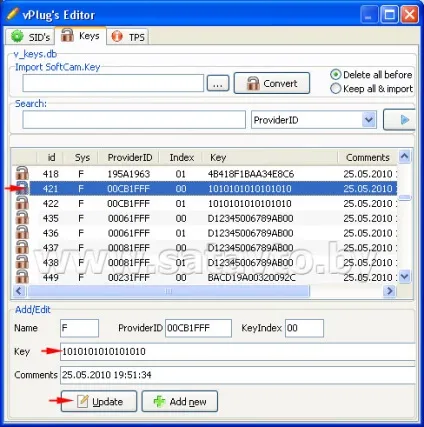Open the TPS tab
The height and width of the screenshot is (427, 424).
[128, 36]
